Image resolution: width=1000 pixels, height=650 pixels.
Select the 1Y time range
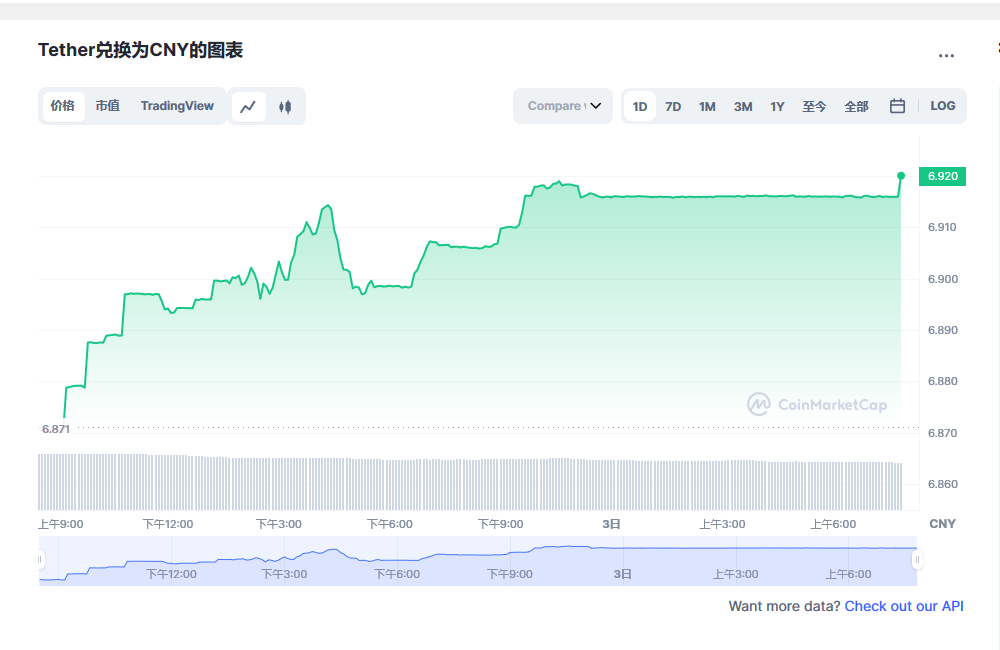pos(777,107)
